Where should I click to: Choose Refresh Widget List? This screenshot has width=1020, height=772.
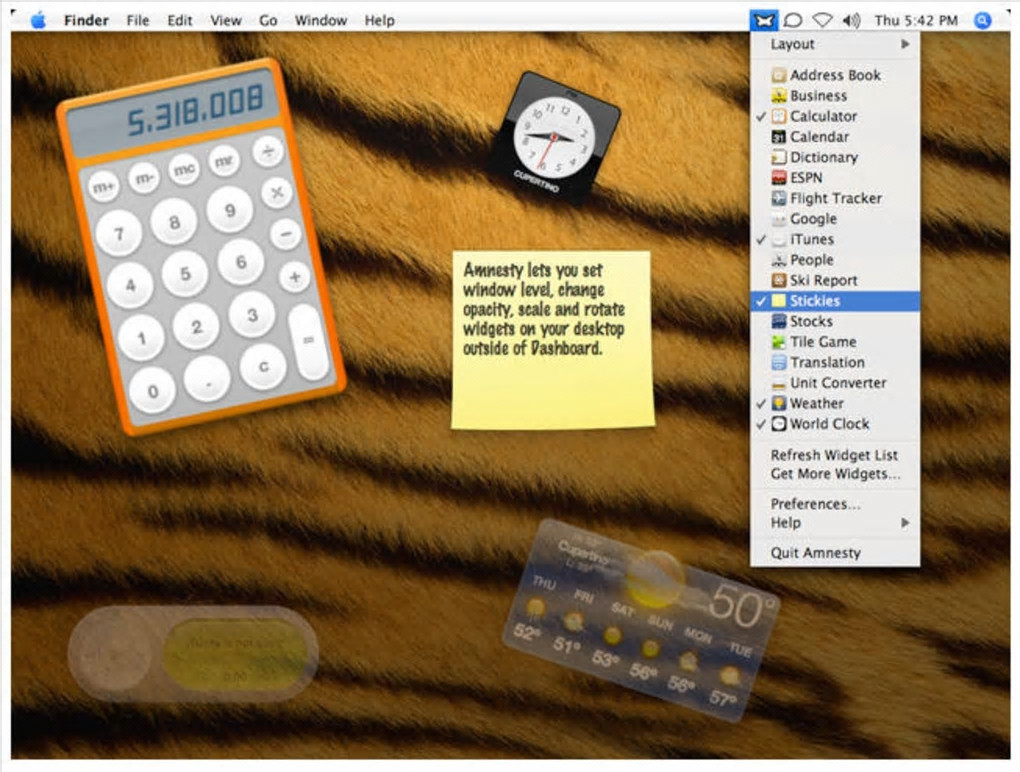click(835, 455)
